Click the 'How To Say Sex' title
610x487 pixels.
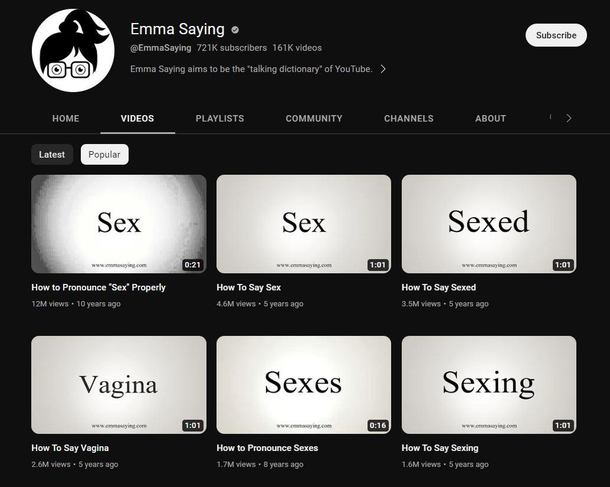point(249,287)
